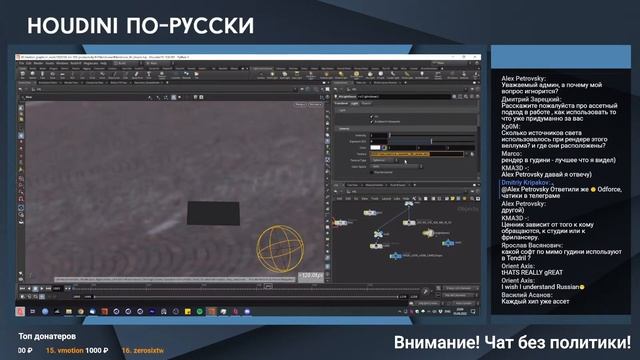This screenshot has height=360, width=640.
Task: Open the color picker icon beside the swatch
Action: [x=384, y=148]
